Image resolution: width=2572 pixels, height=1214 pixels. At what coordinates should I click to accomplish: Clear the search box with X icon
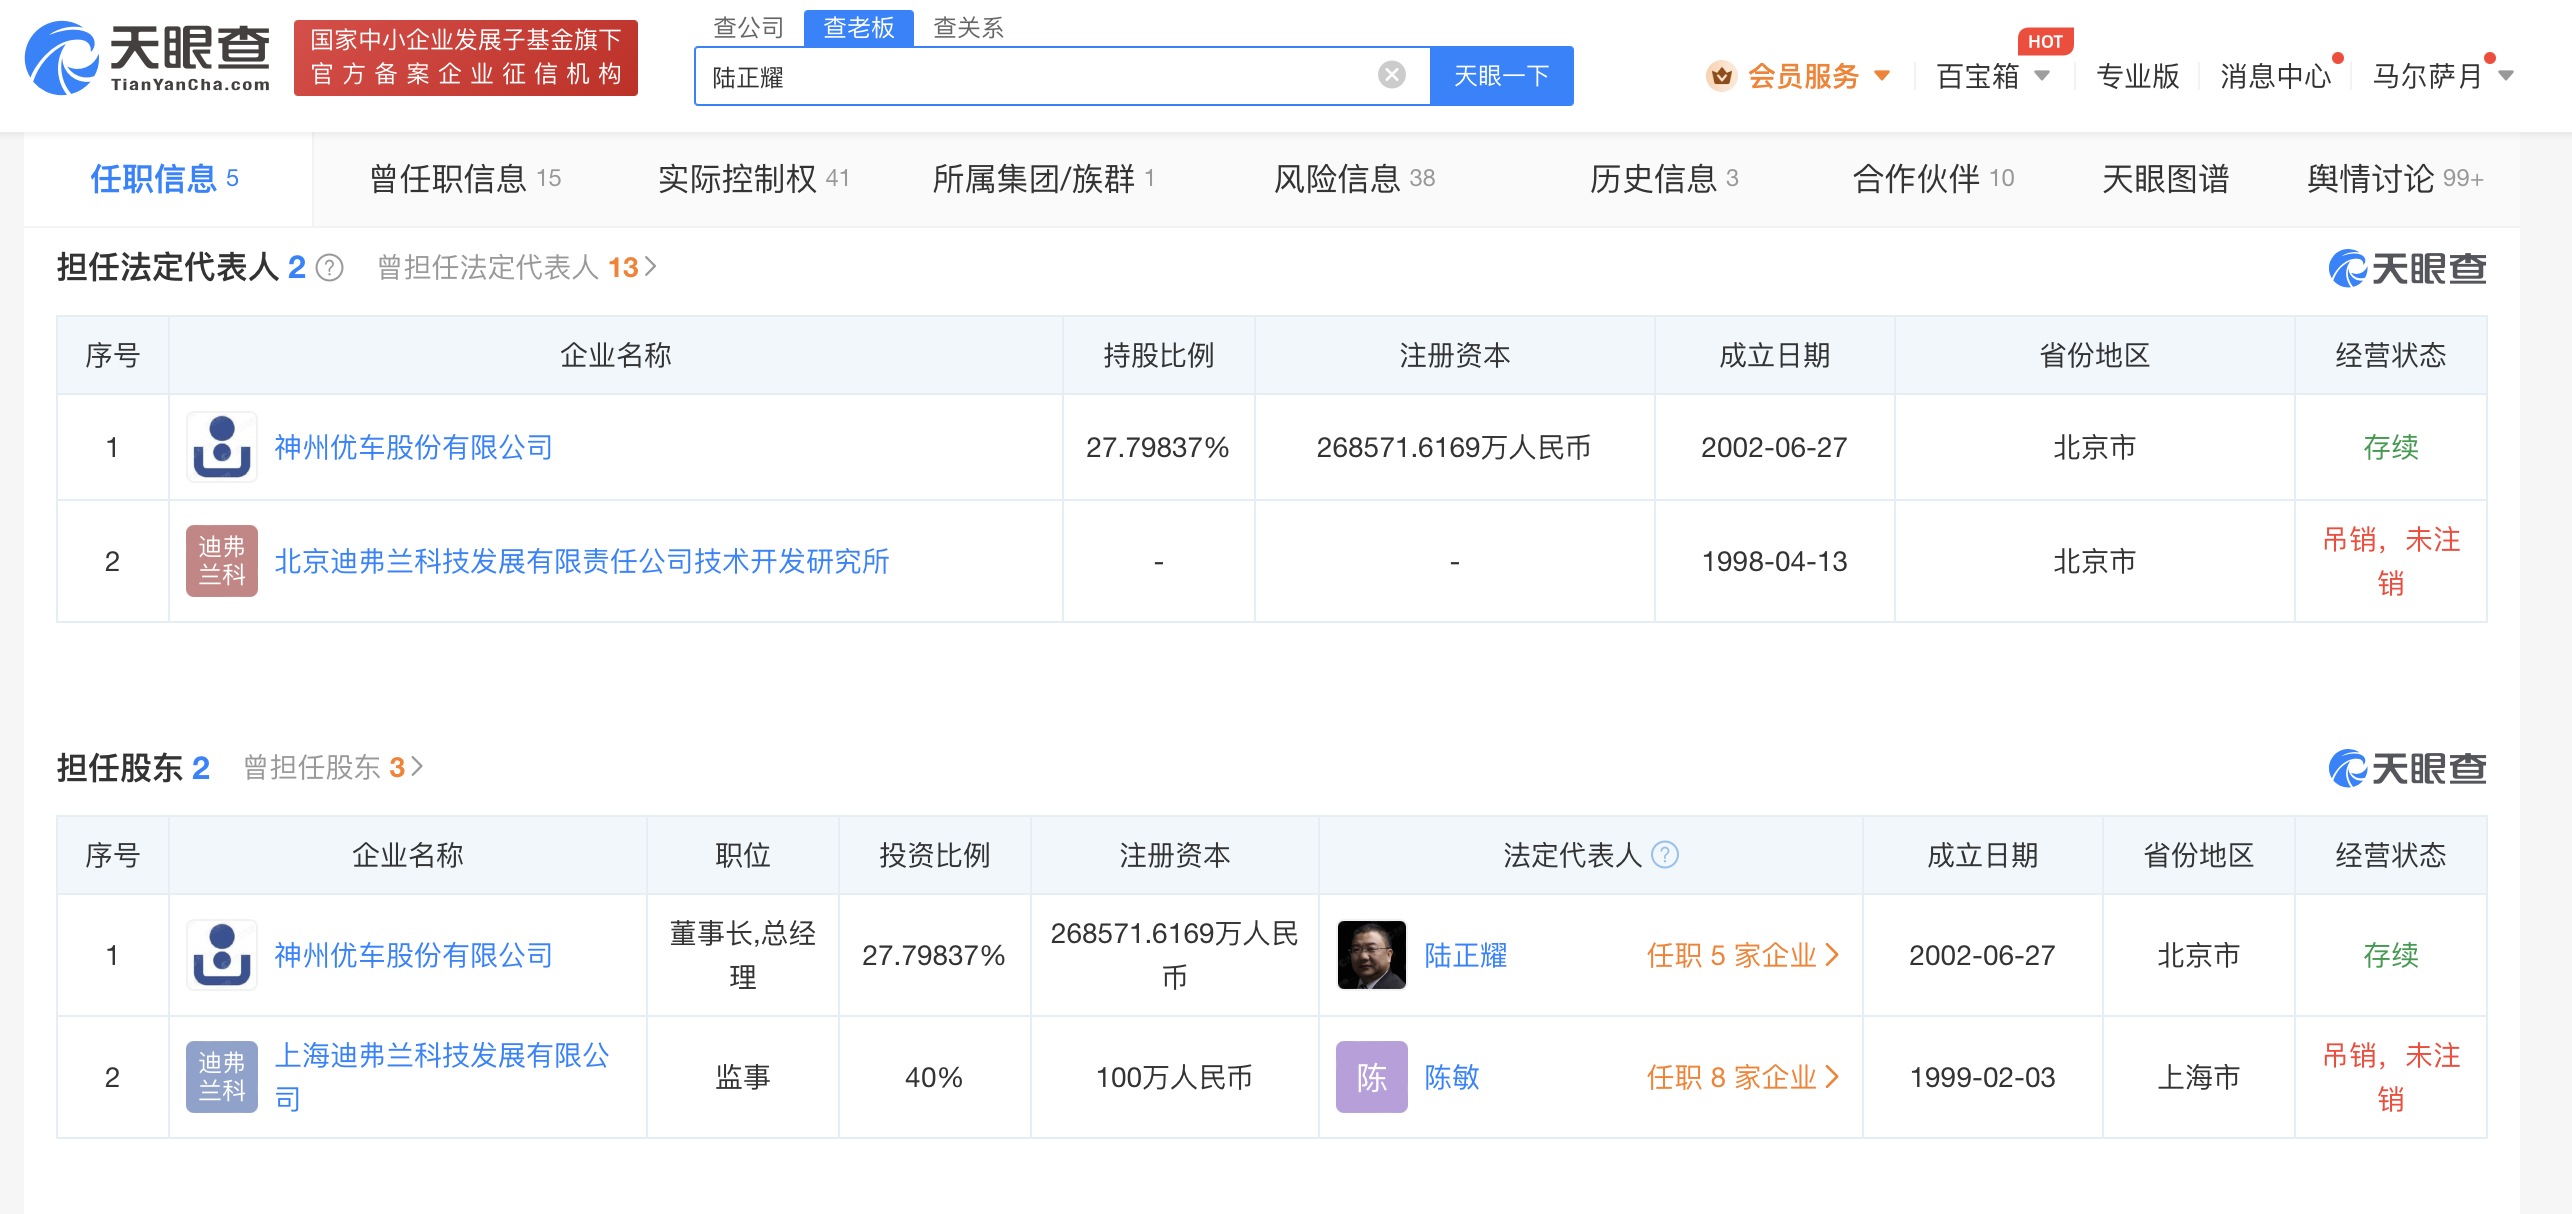[1391, 75]
